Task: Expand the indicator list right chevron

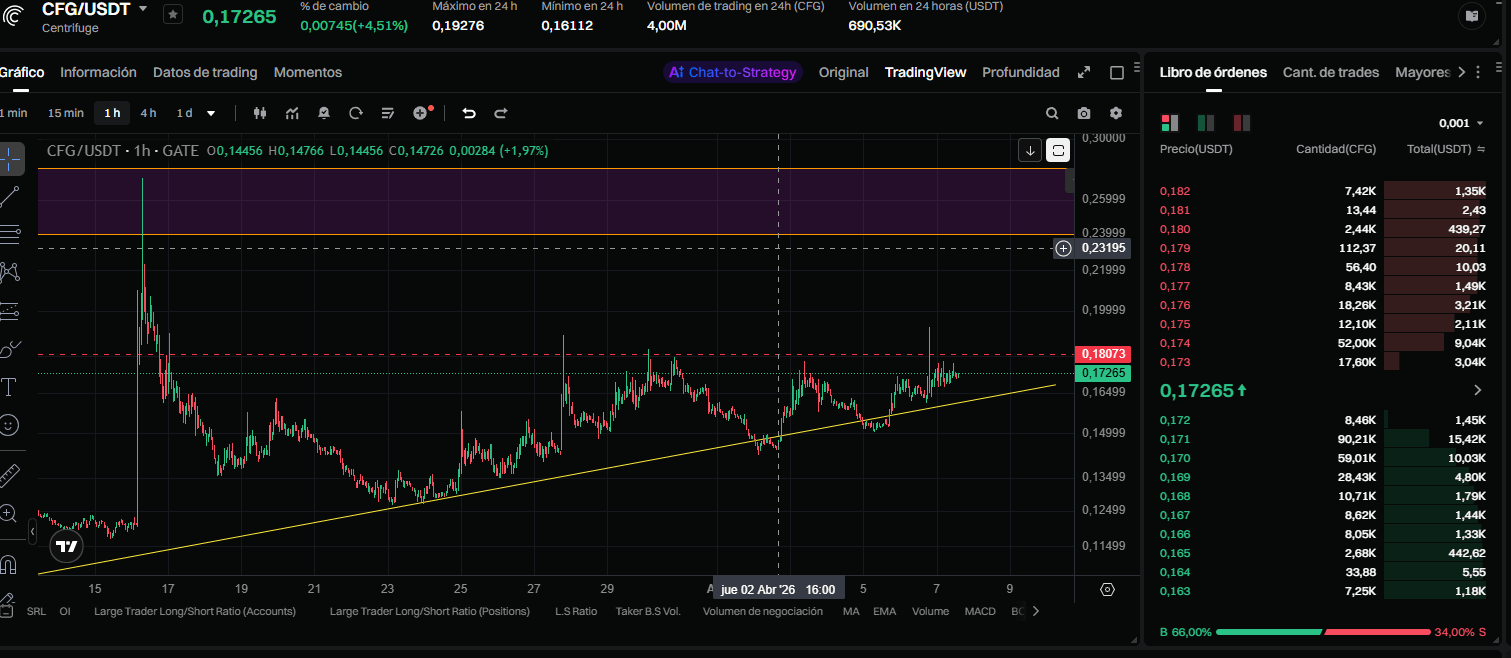Action: 1036,611
